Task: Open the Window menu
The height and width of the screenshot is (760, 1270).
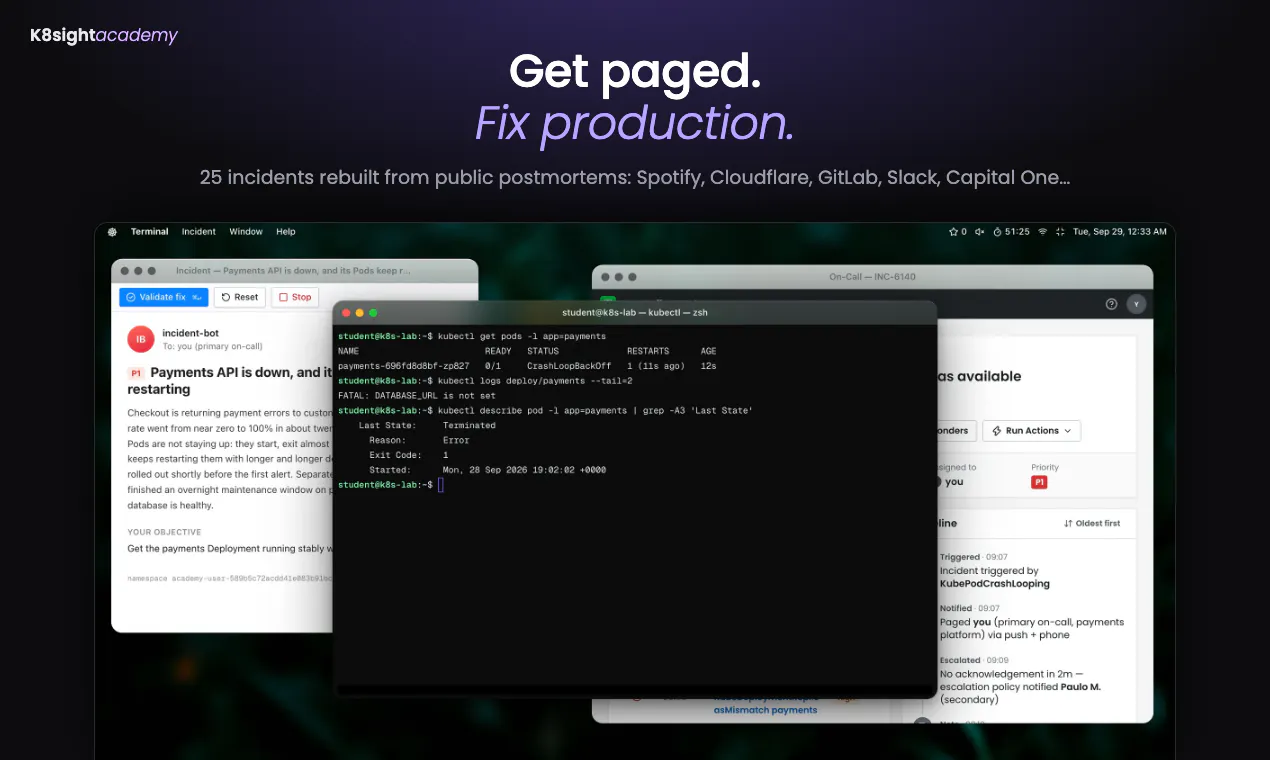Action: [246, 232]
